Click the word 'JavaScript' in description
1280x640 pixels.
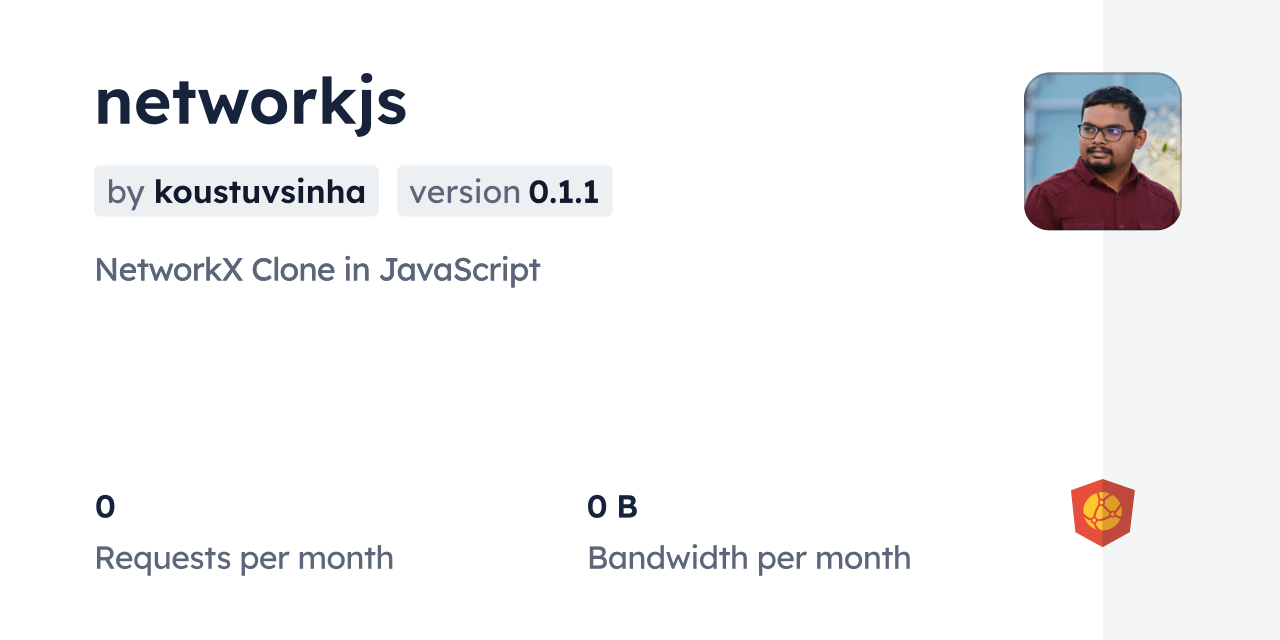[x=459, y=270]
